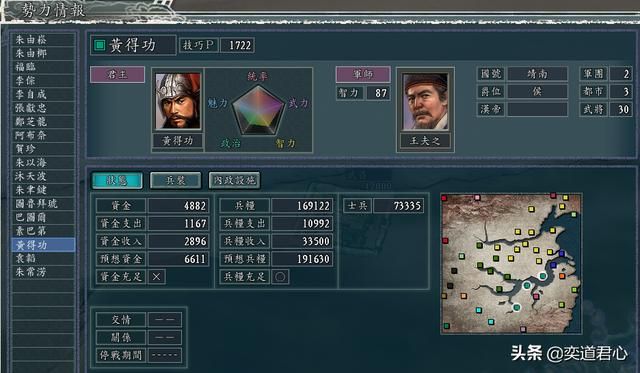Click the 軍師 strategist label
The width and height of the screenshot is (640, 373).
pyautogui.click(x=363, y=75)
